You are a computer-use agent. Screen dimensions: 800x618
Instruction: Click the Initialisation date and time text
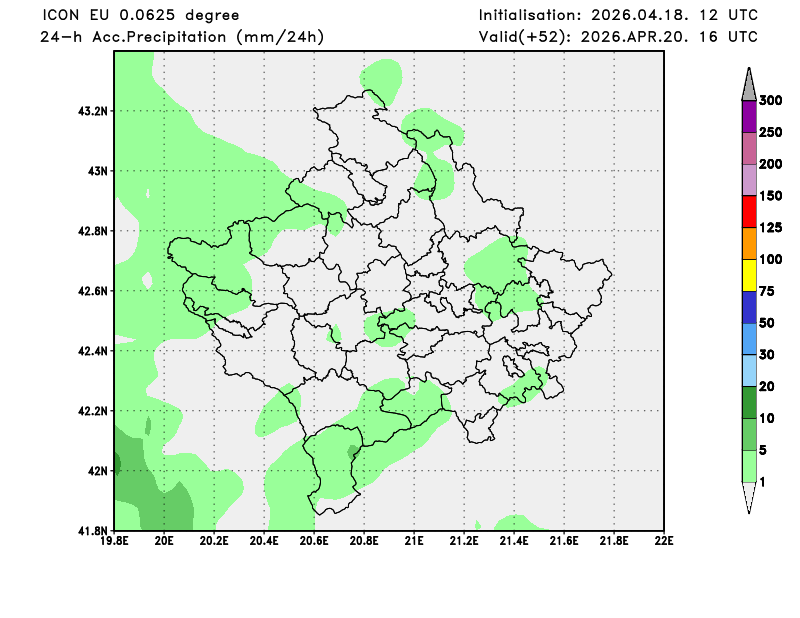tap(618, 15)
